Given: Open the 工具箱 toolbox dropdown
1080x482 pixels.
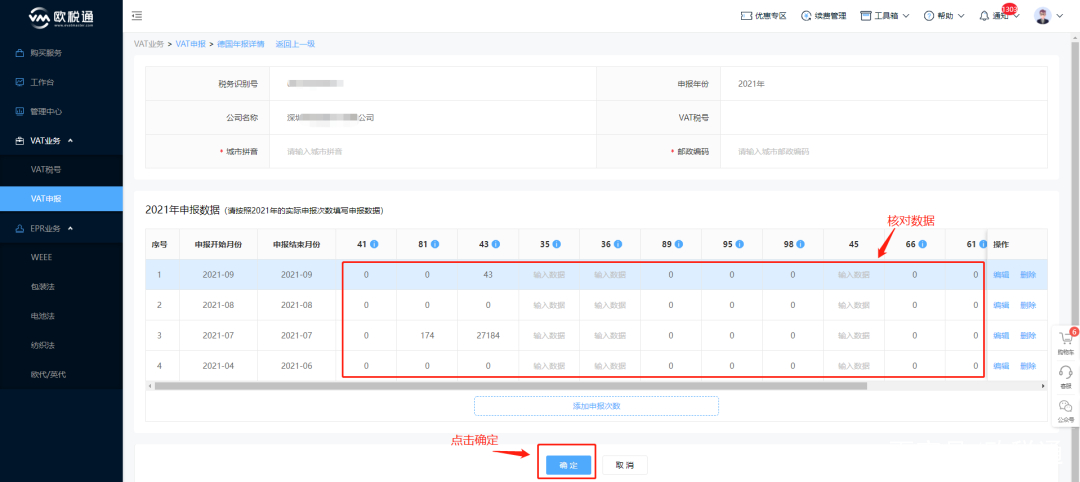Looking at the screenshot, I should 885,16.
